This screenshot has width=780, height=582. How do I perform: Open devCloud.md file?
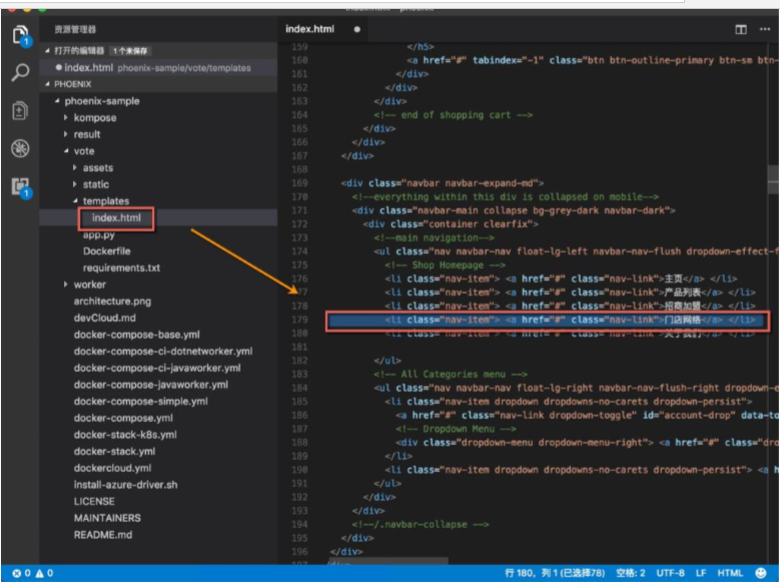[104, 318]
